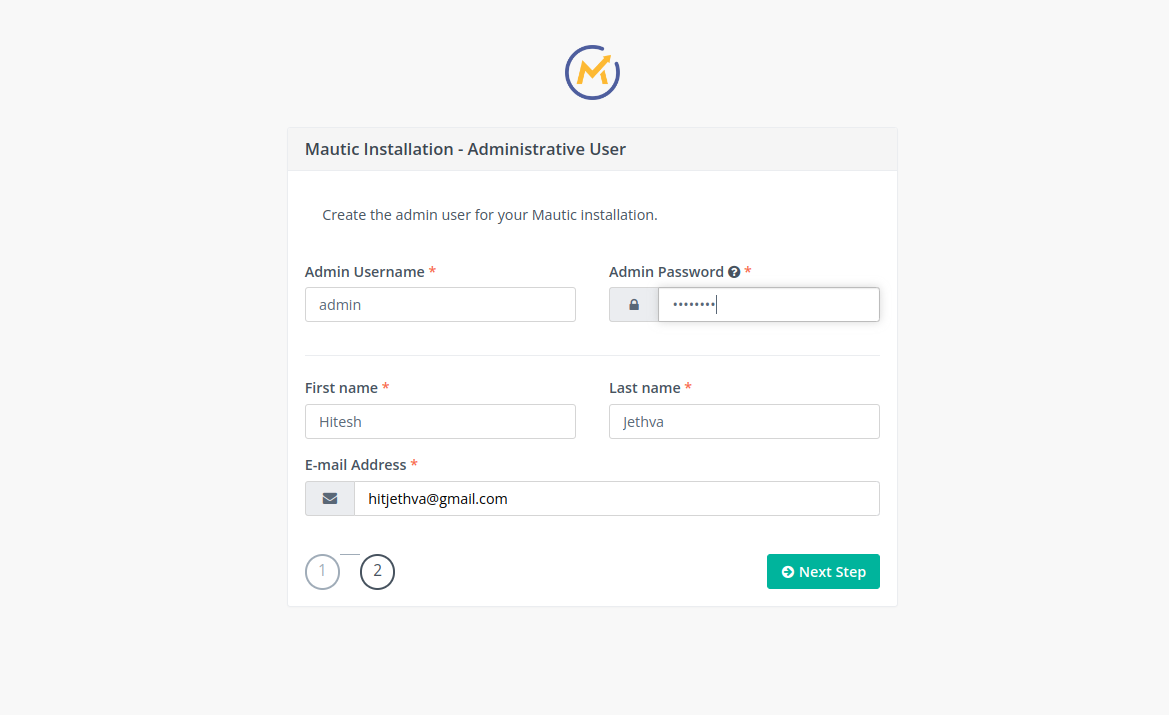Viewport: 1169px width, 715px height.
Task: Click the Admin Password help question-mark icon
Action: point(734,272)
